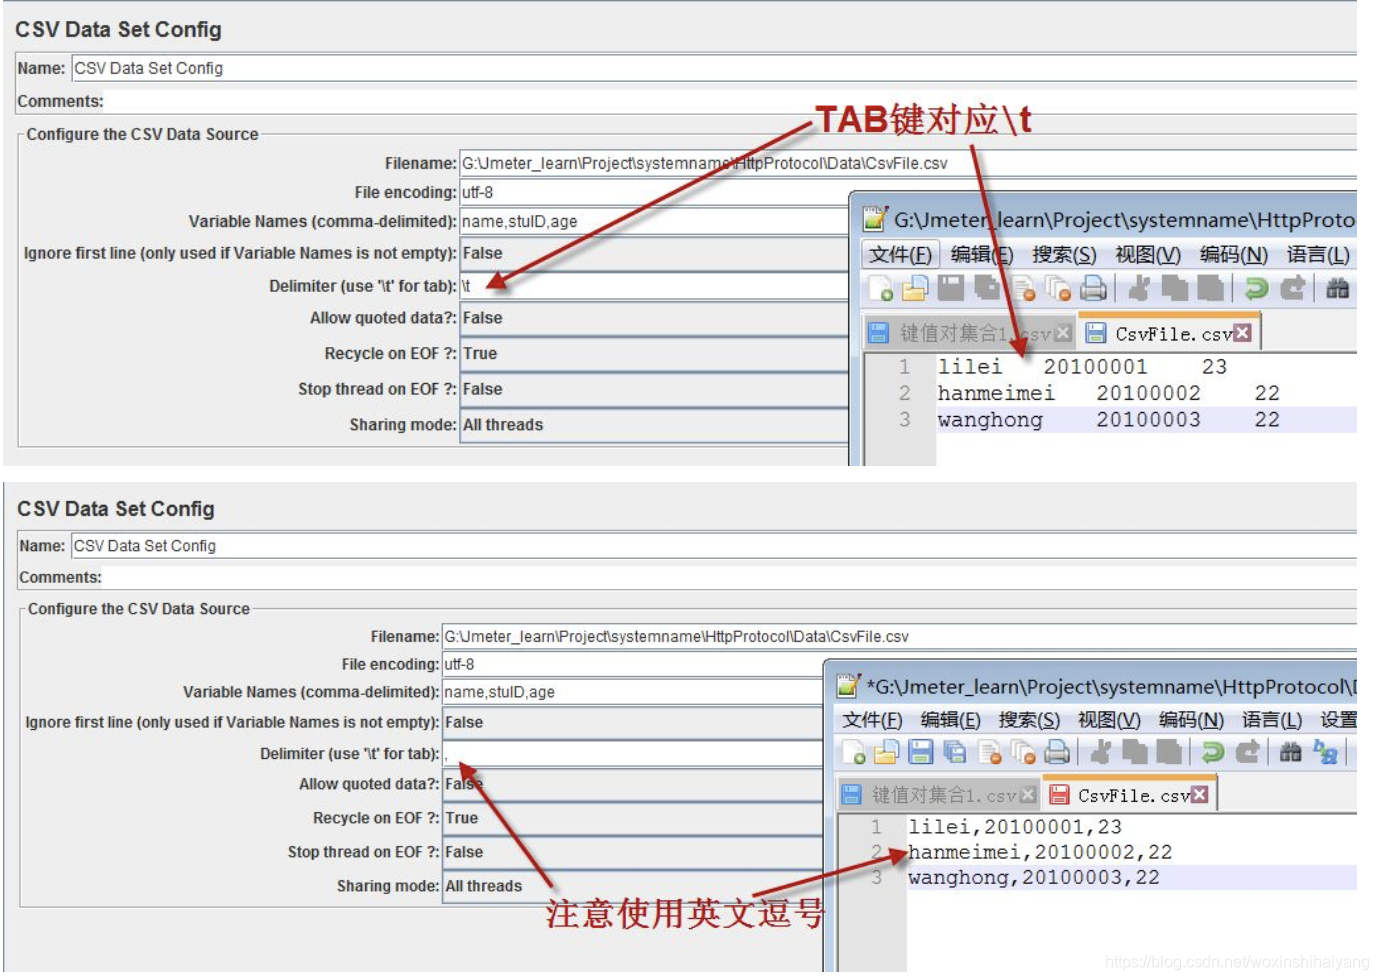Open 设置 menu in lower Notepad++ window
The height and width of the screenshot is (980, 1378).
(1339, 720)
